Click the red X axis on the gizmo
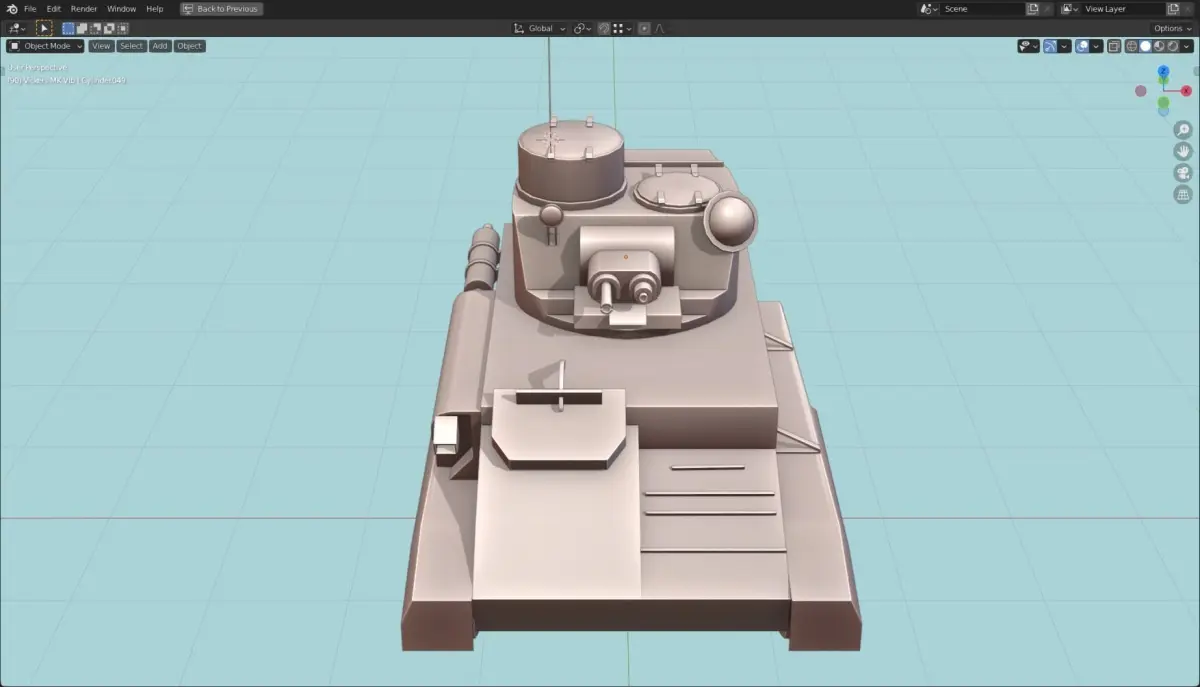Image resolution: width=1200 pixels, height=687 pixels. pyautogui.click(x=1186, y=91)
